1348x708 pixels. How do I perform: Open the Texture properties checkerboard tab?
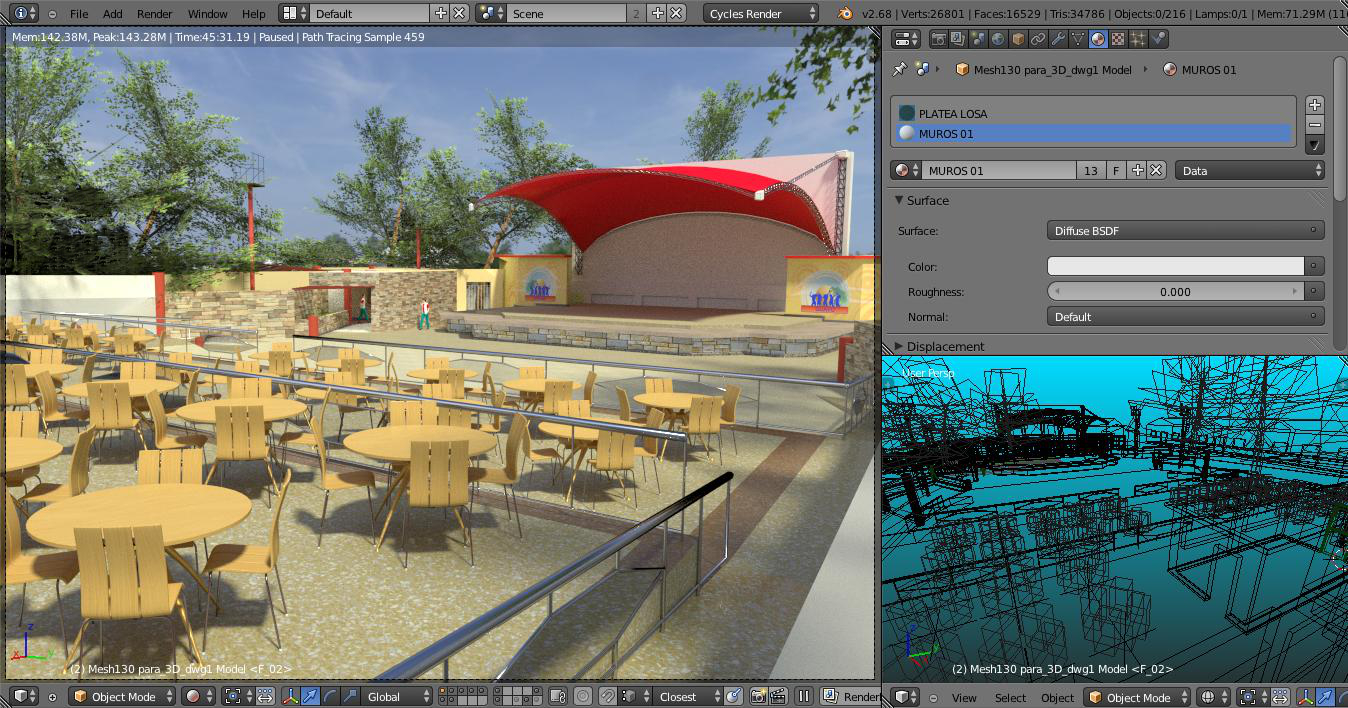[x=1118, y=39]
